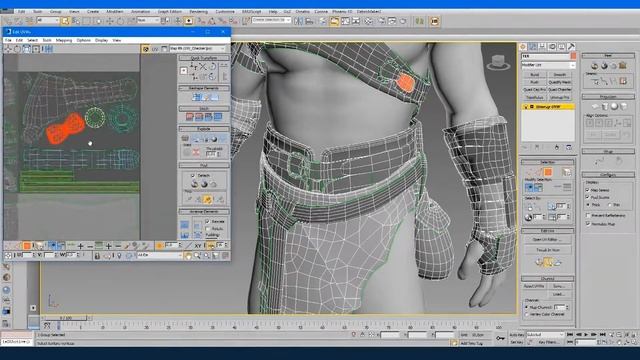Click the Configure Modifier Sets icon below stack
Screen dimensions: 640x360
pos(569,147)
